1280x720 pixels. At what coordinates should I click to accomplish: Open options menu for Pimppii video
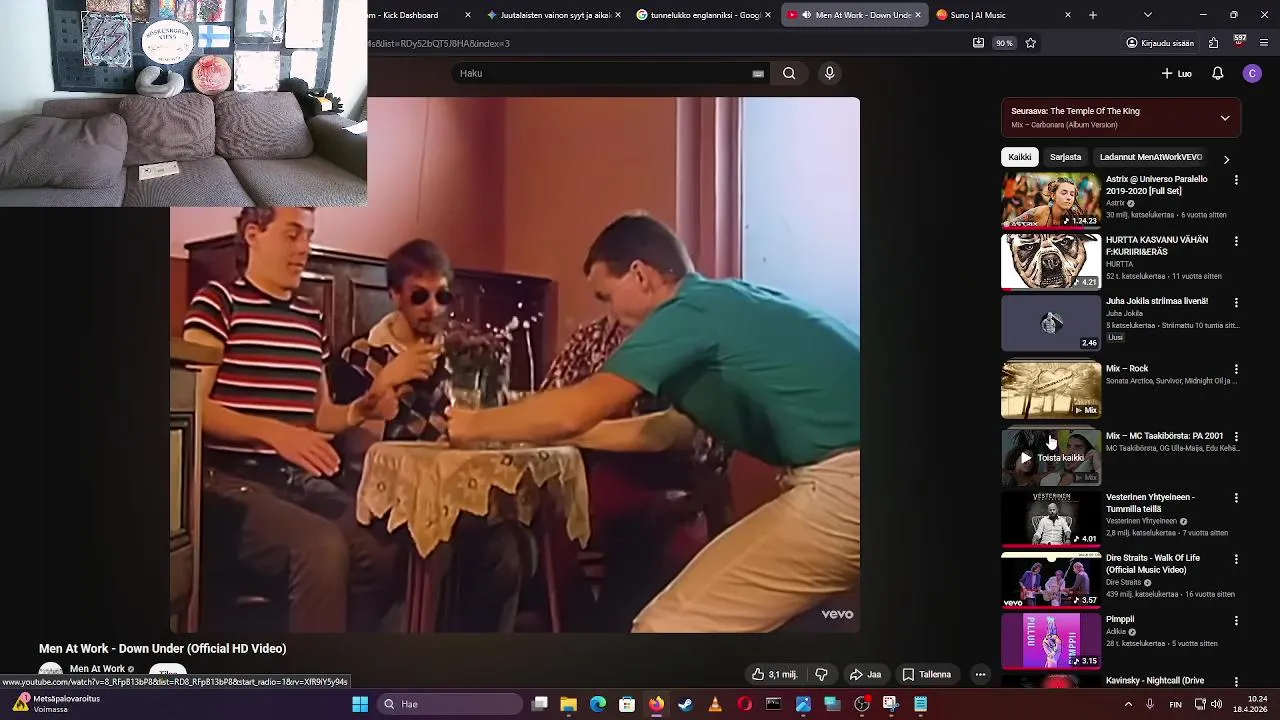[1236, 620]
